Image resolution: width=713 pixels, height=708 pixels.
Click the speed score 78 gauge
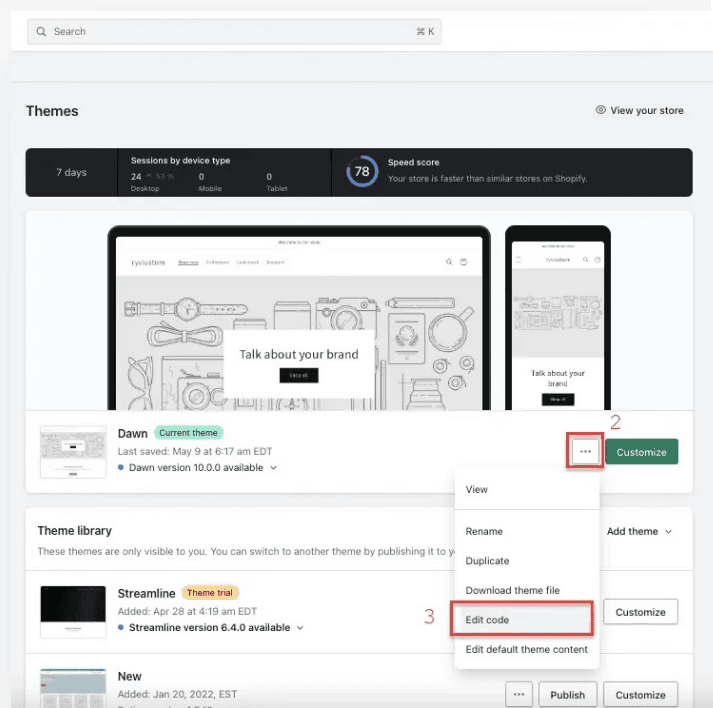tap(362, 171)
